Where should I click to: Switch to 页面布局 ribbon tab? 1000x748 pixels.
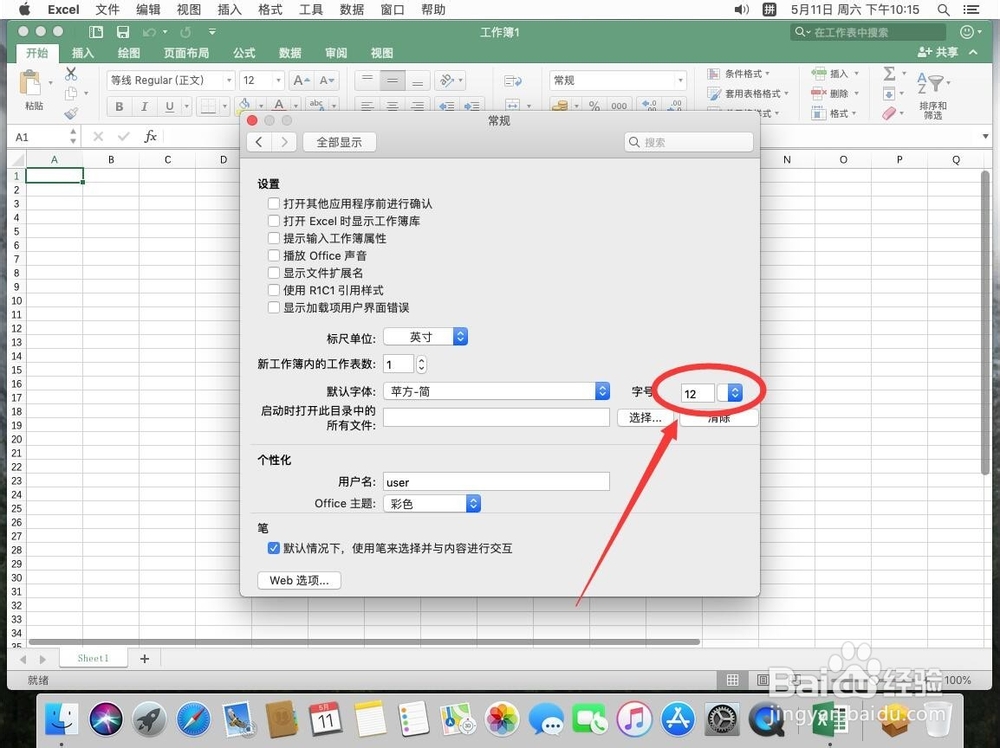[186, 53]
